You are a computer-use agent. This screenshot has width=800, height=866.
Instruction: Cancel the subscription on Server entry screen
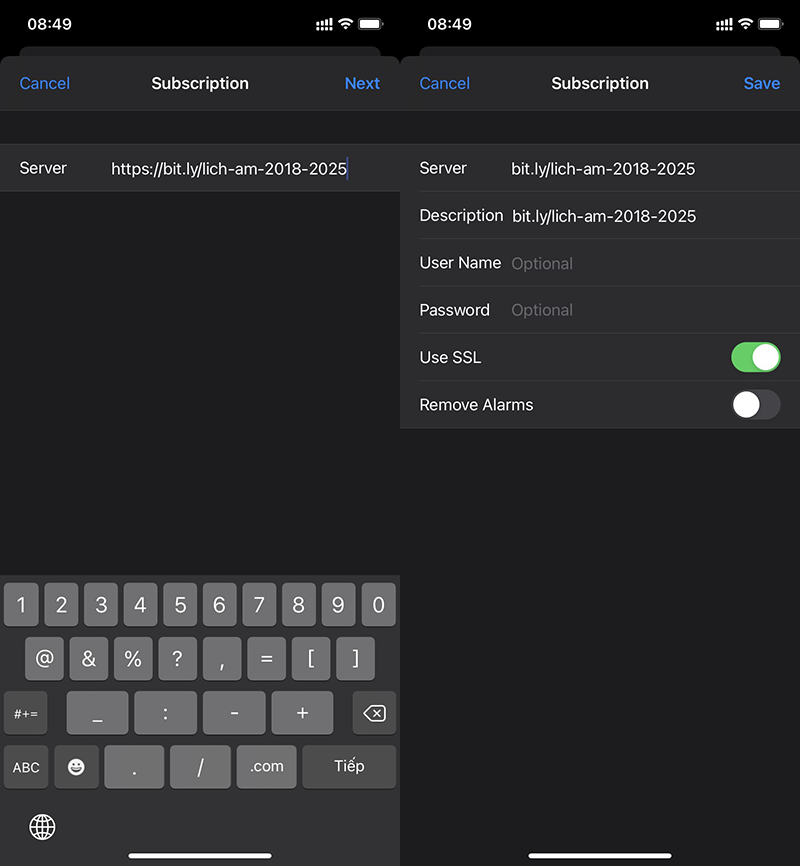click(x=45, y=83)
